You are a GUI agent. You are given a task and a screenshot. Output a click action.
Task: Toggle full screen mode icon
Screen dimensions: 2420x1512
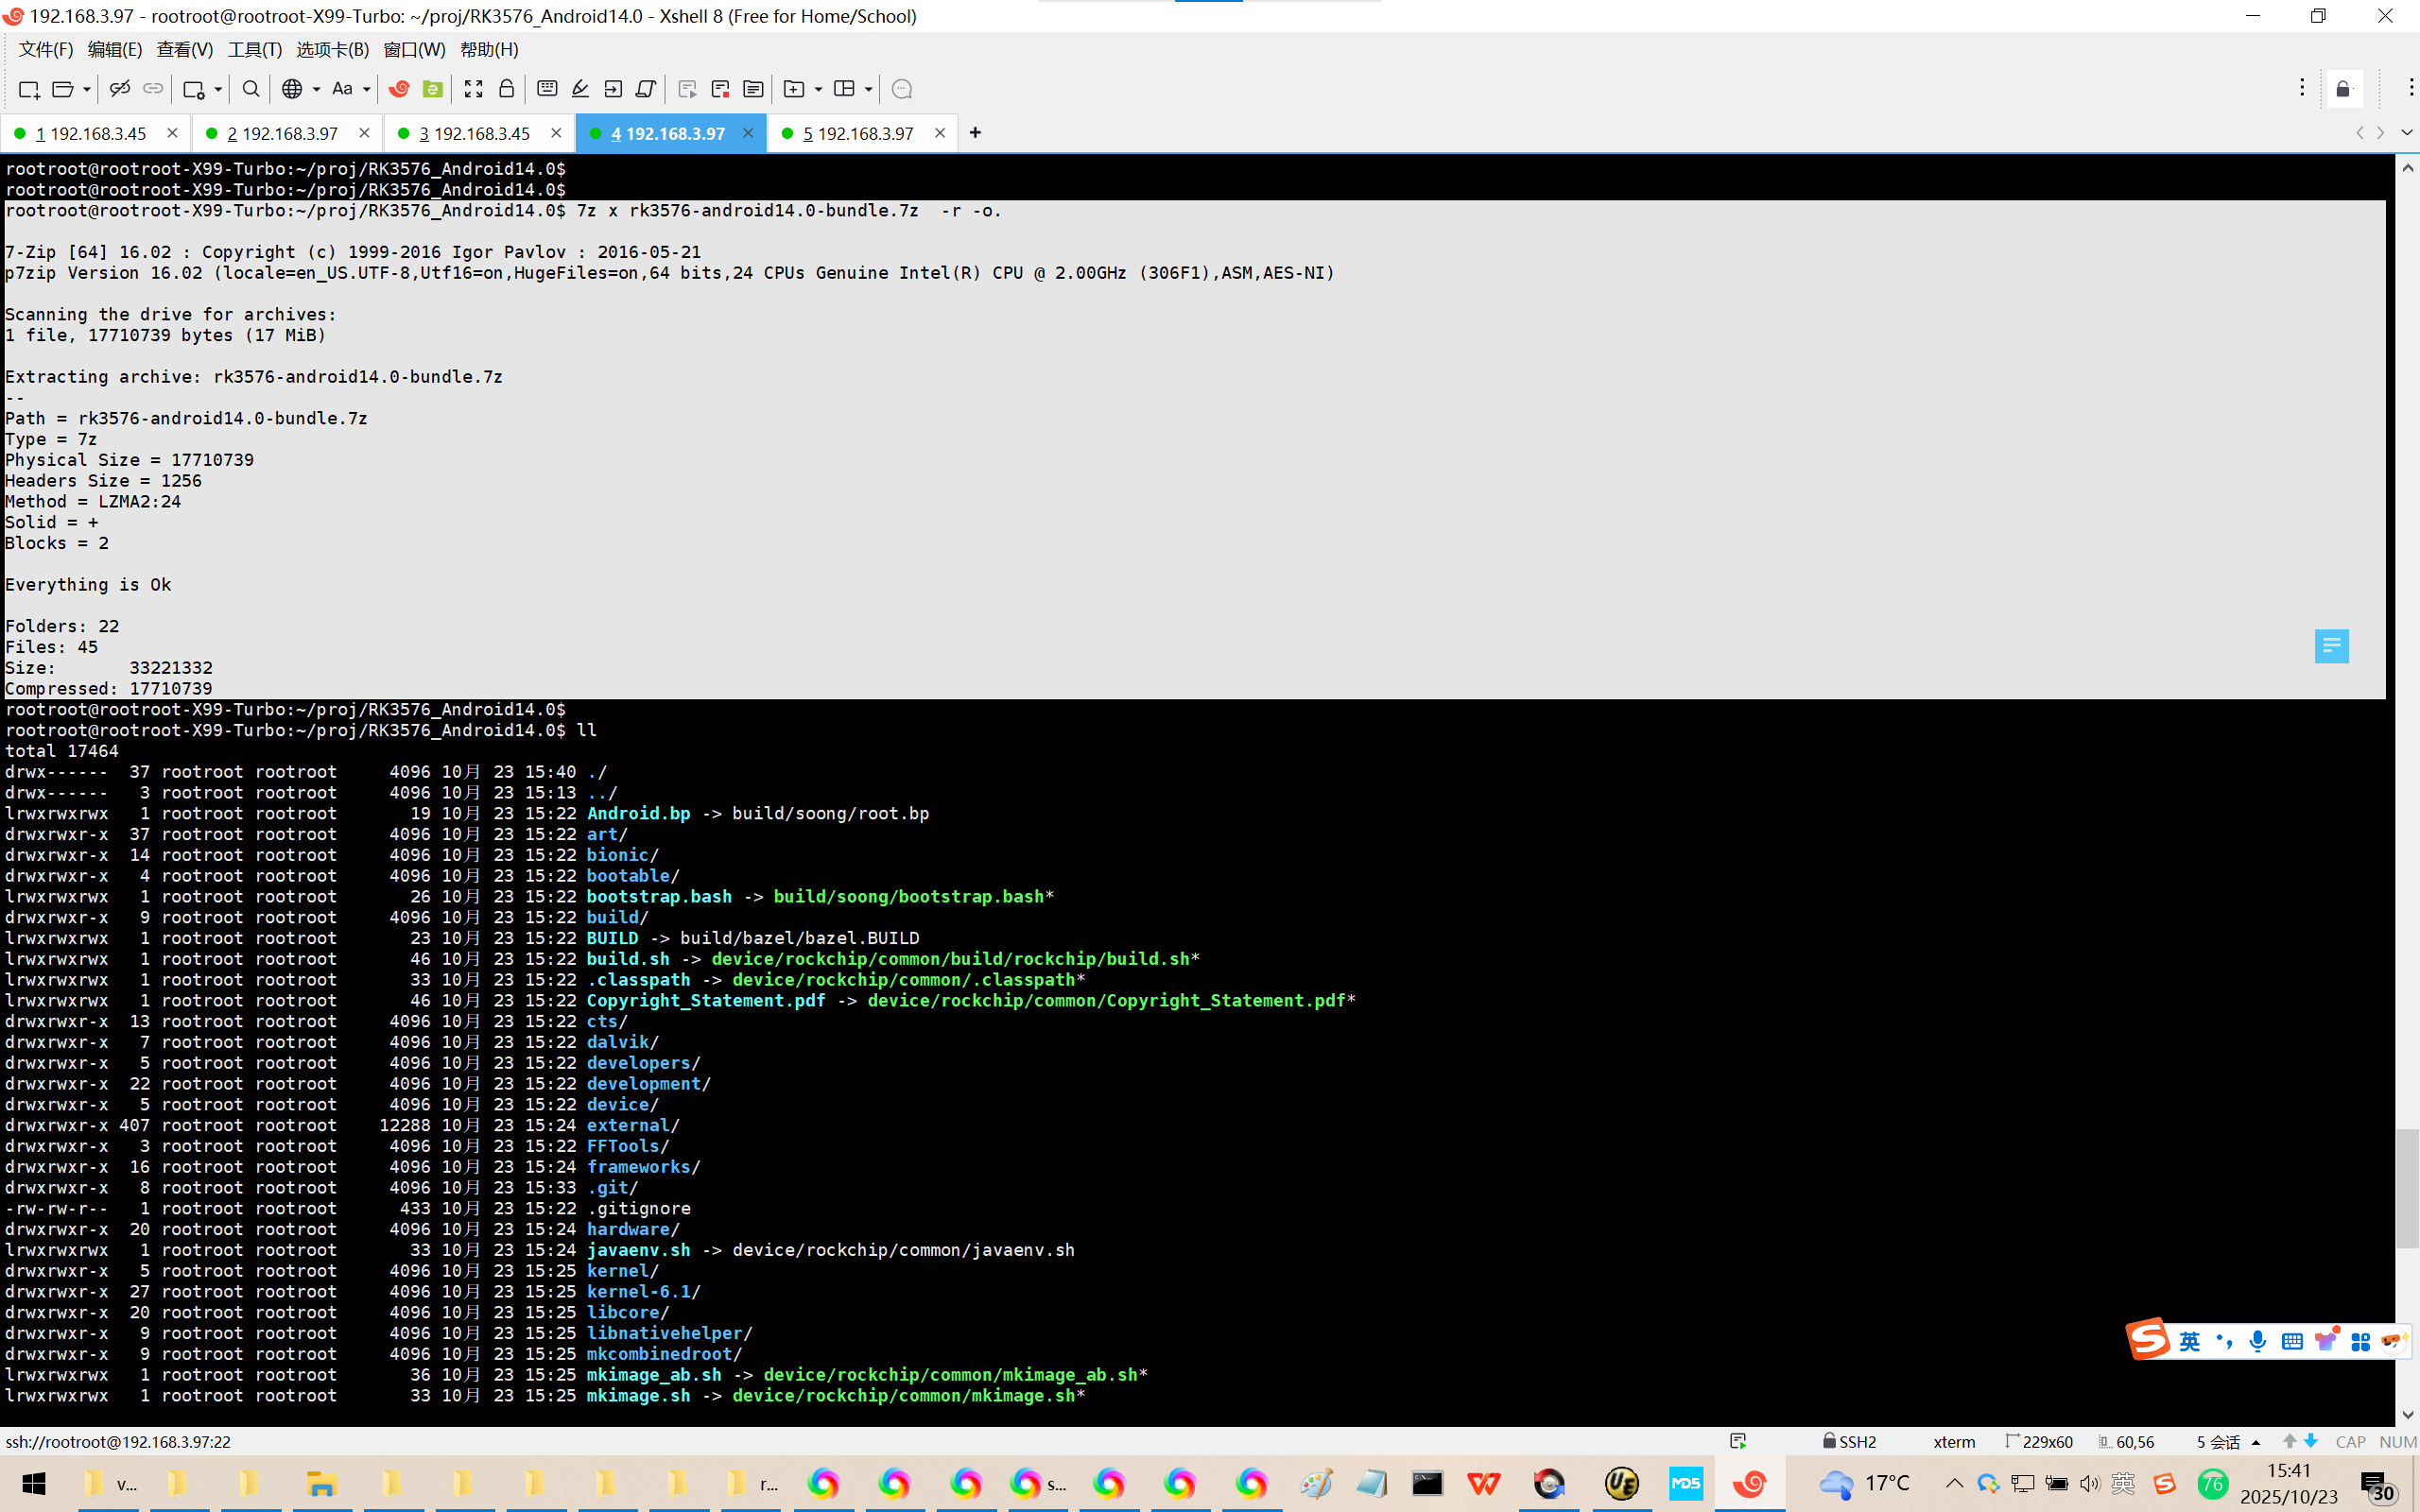473,89
